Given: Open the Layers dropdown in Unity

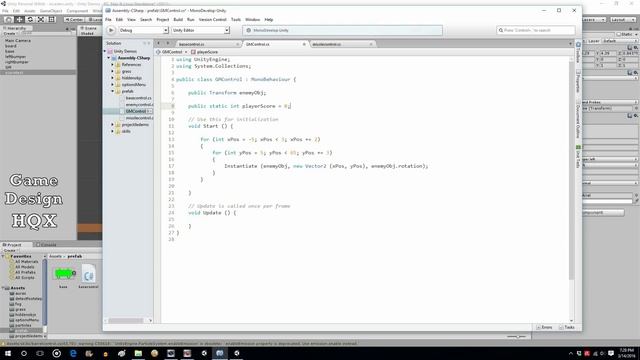Looking at the screenshot, I should [594, 19].
